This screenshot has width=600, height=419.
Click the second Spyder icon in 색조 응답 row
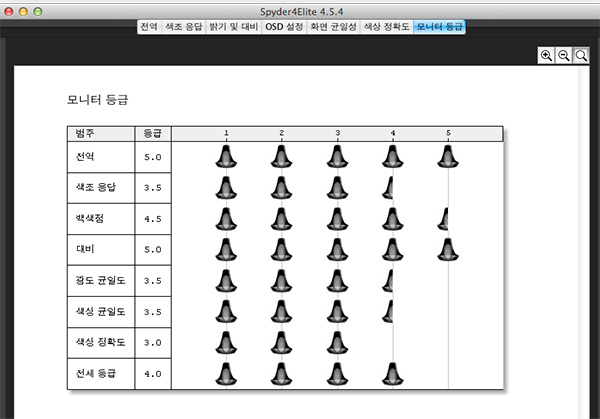(x=282, y=187)
